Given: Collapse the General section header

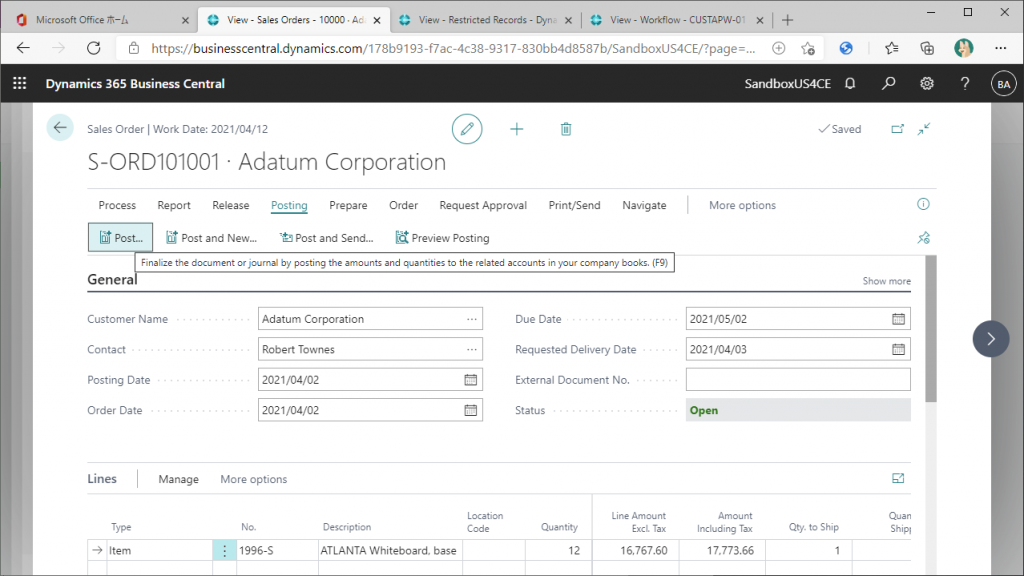Looking at the screenshot, I should point(112,280).
